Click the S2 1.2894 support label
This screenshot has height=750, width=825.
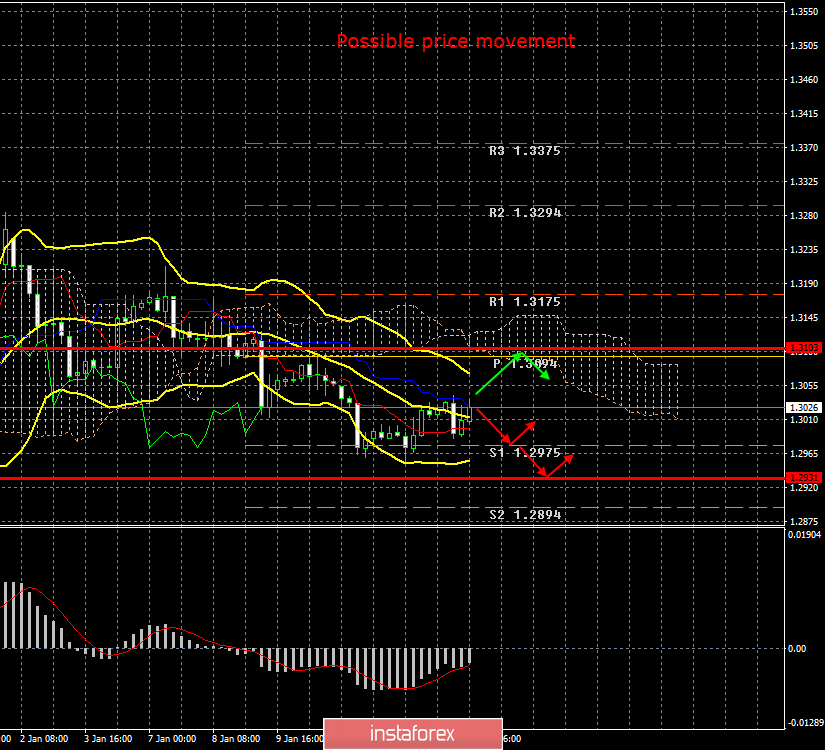pos(525,515)
